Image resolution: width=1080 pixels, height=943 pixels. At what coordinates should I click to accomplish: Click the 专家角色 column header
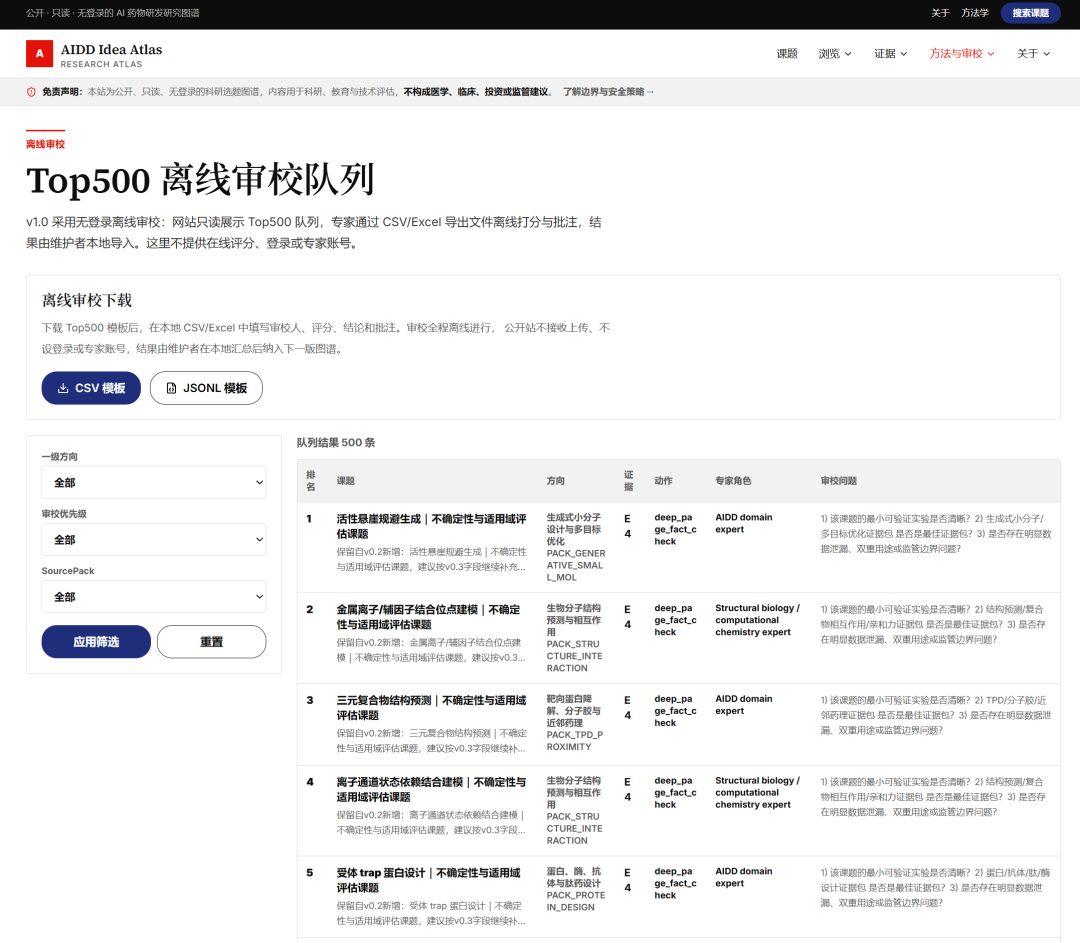(733, 481)
